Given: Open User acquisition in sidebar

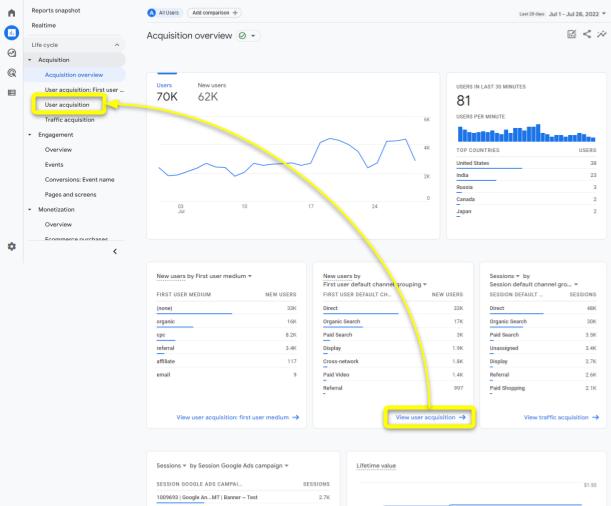Looking at the screenshot, I should [x=67, y=105].
